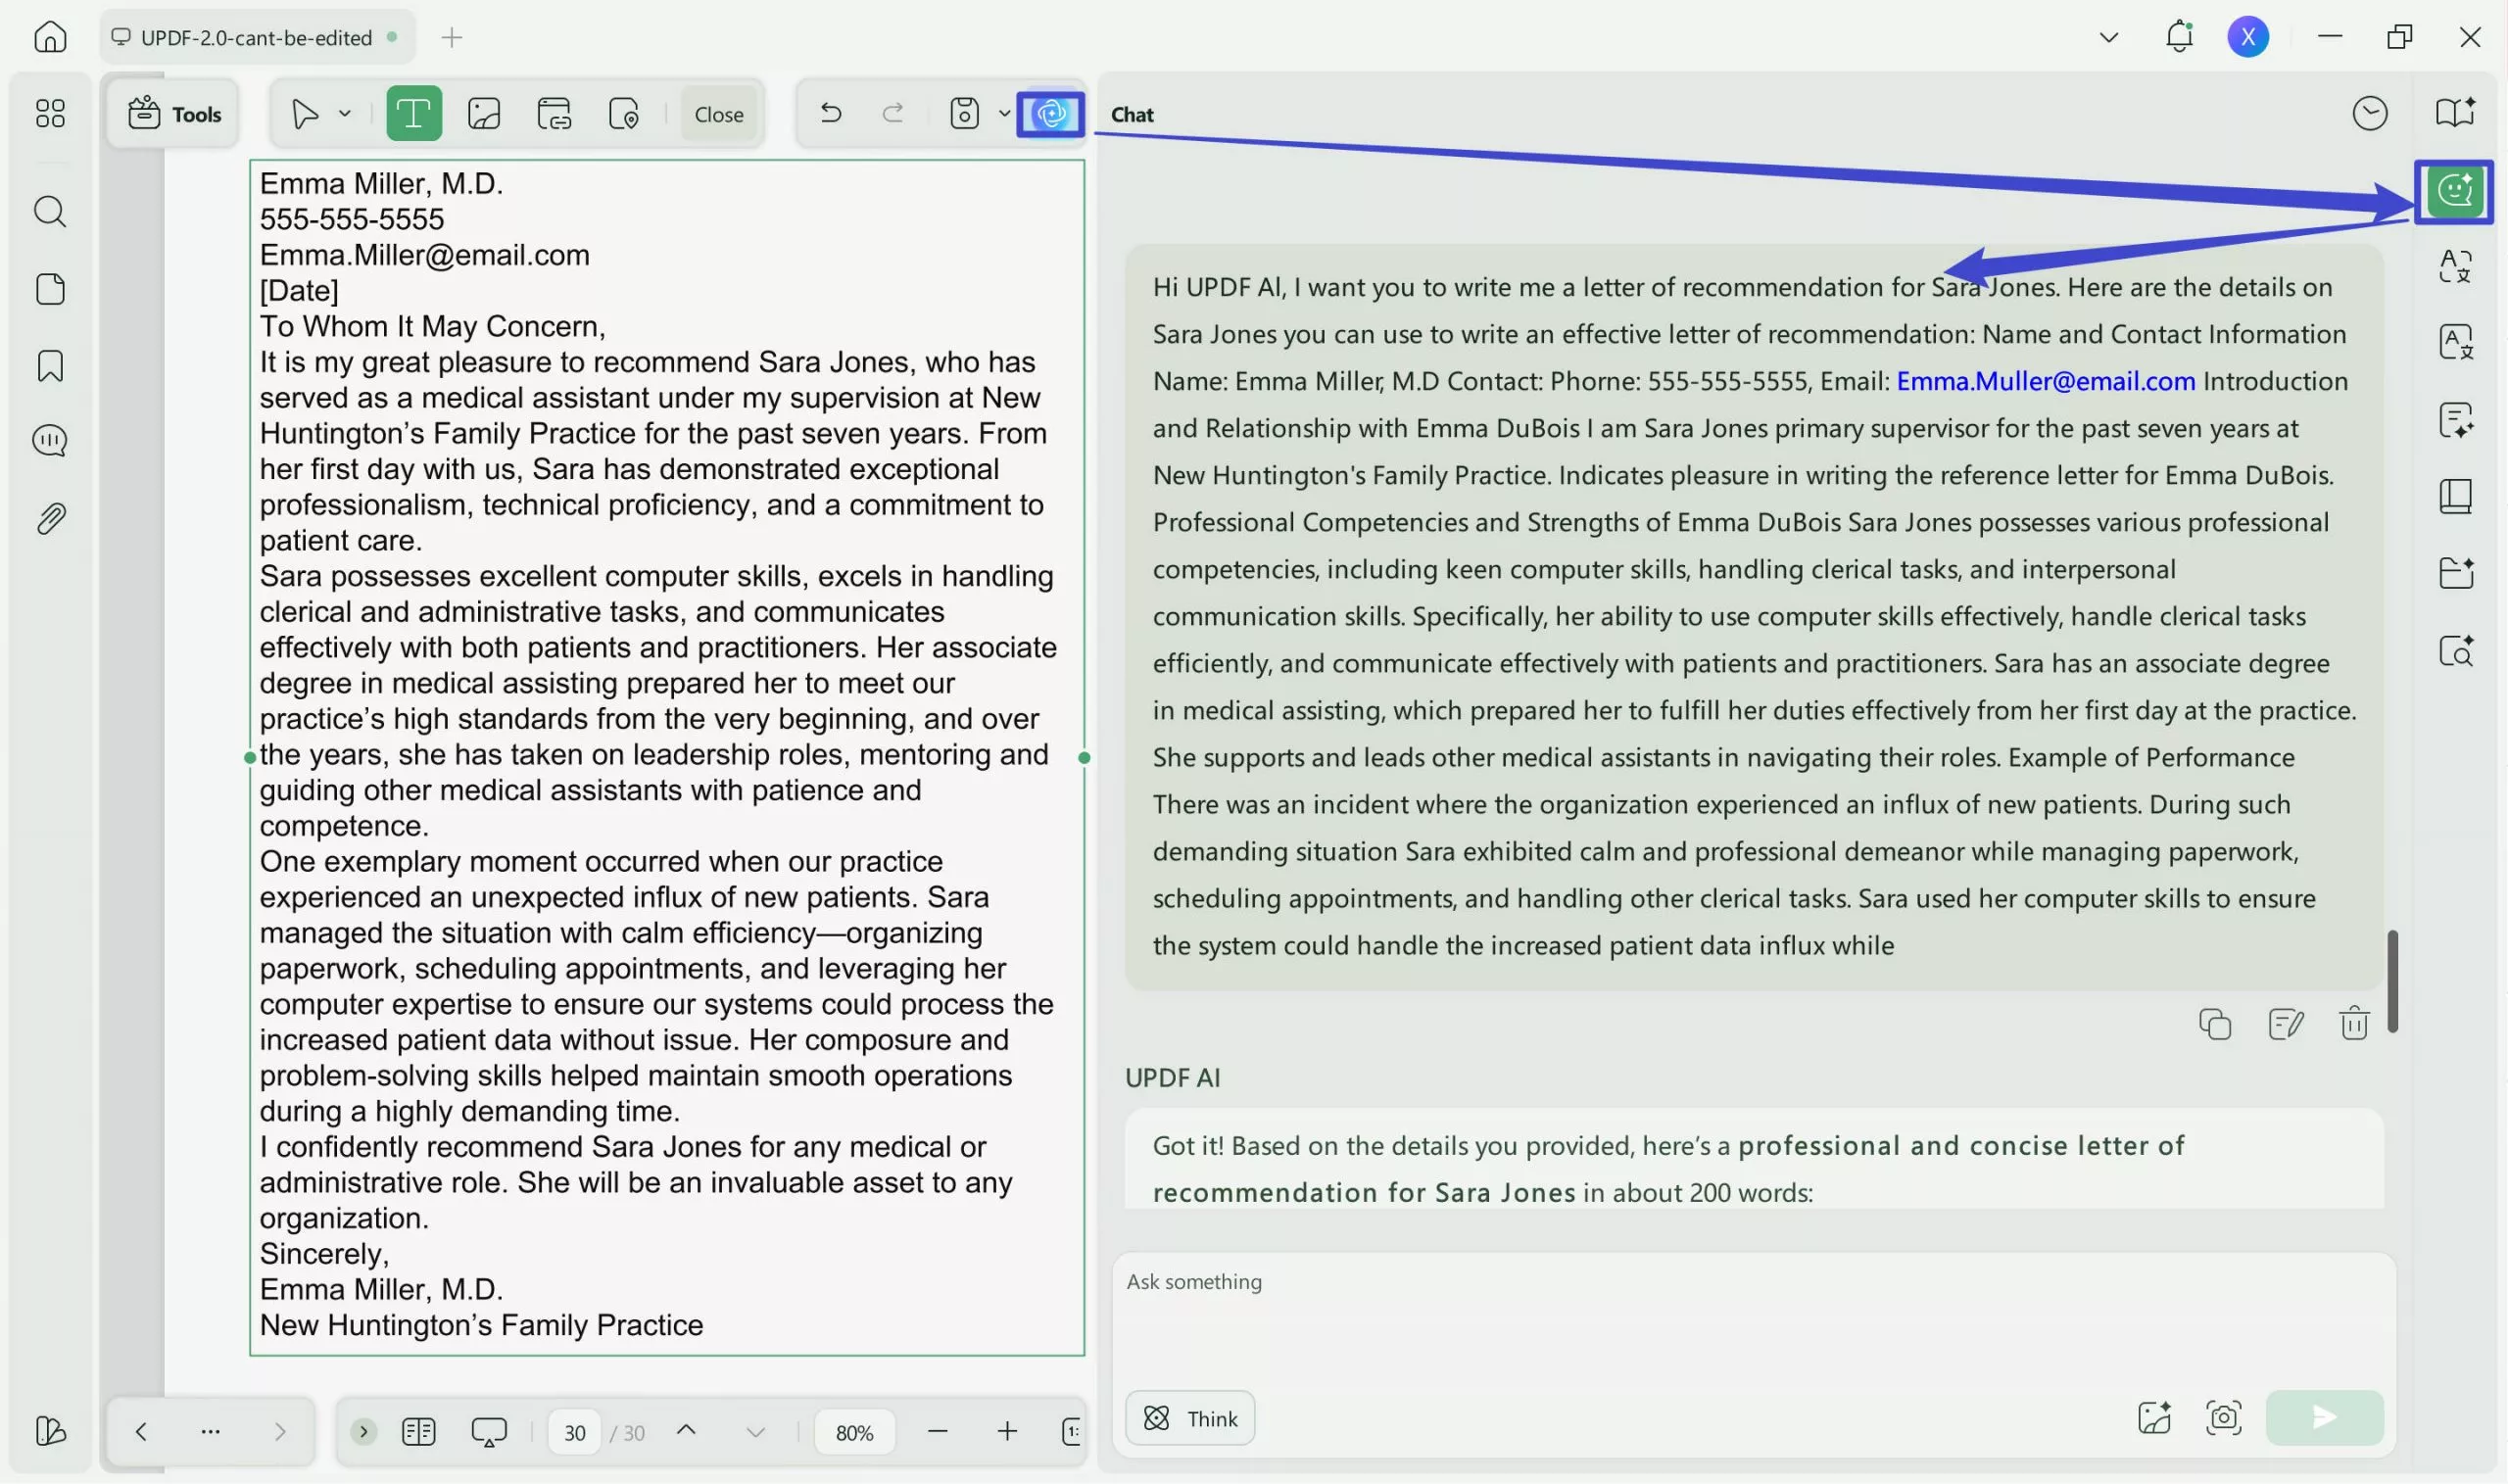Open the UPDF AI assistant from the toolbar
The height and width of the screenshot is (1484, 2508).
click(x=1049, y=113)
